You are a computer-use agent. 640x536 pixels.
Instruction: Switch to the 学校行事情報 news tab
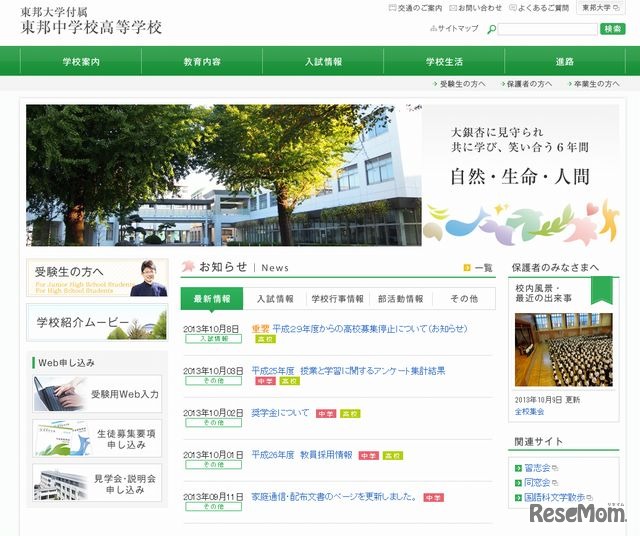[338, 299]
